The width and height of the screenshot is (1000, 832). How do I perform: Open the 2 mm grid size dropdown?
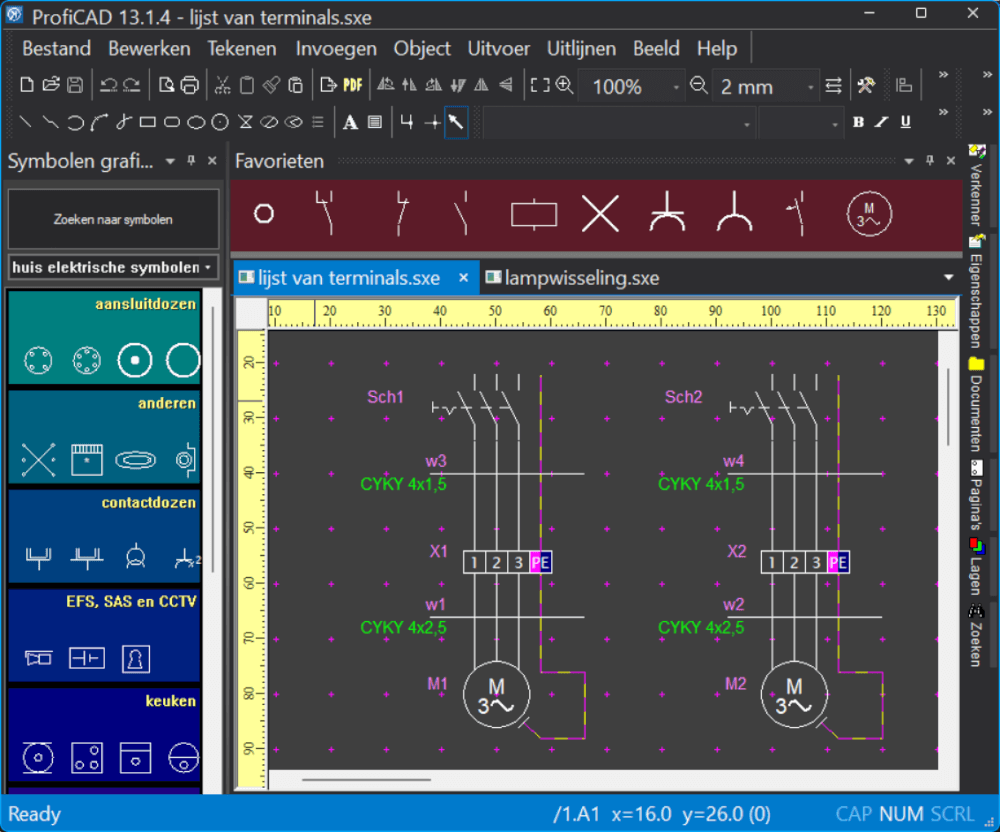tap(811, 87)
